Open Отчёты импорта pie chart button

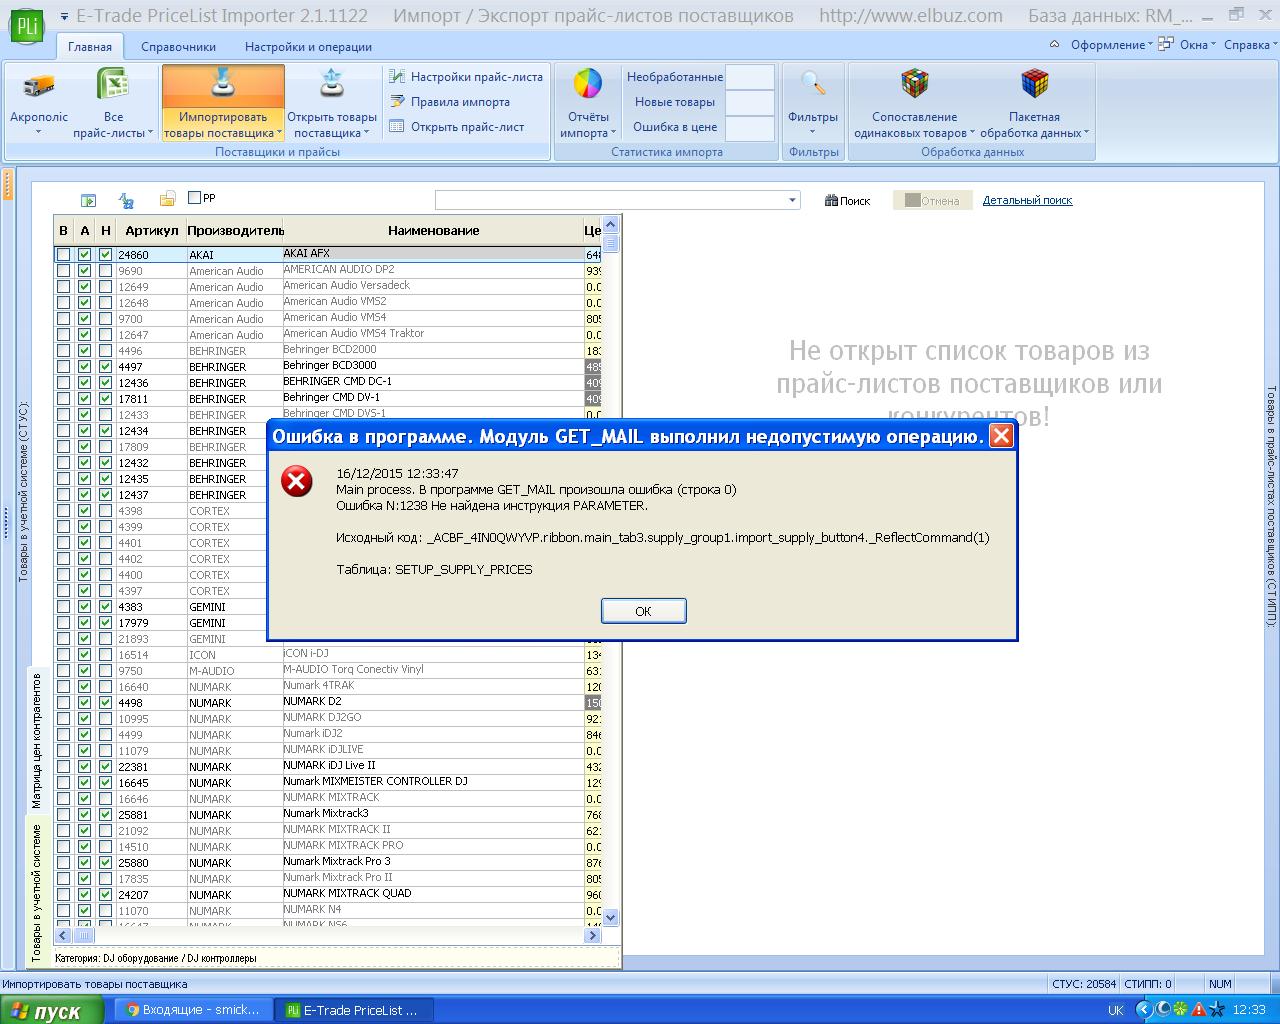coord(587,102)
